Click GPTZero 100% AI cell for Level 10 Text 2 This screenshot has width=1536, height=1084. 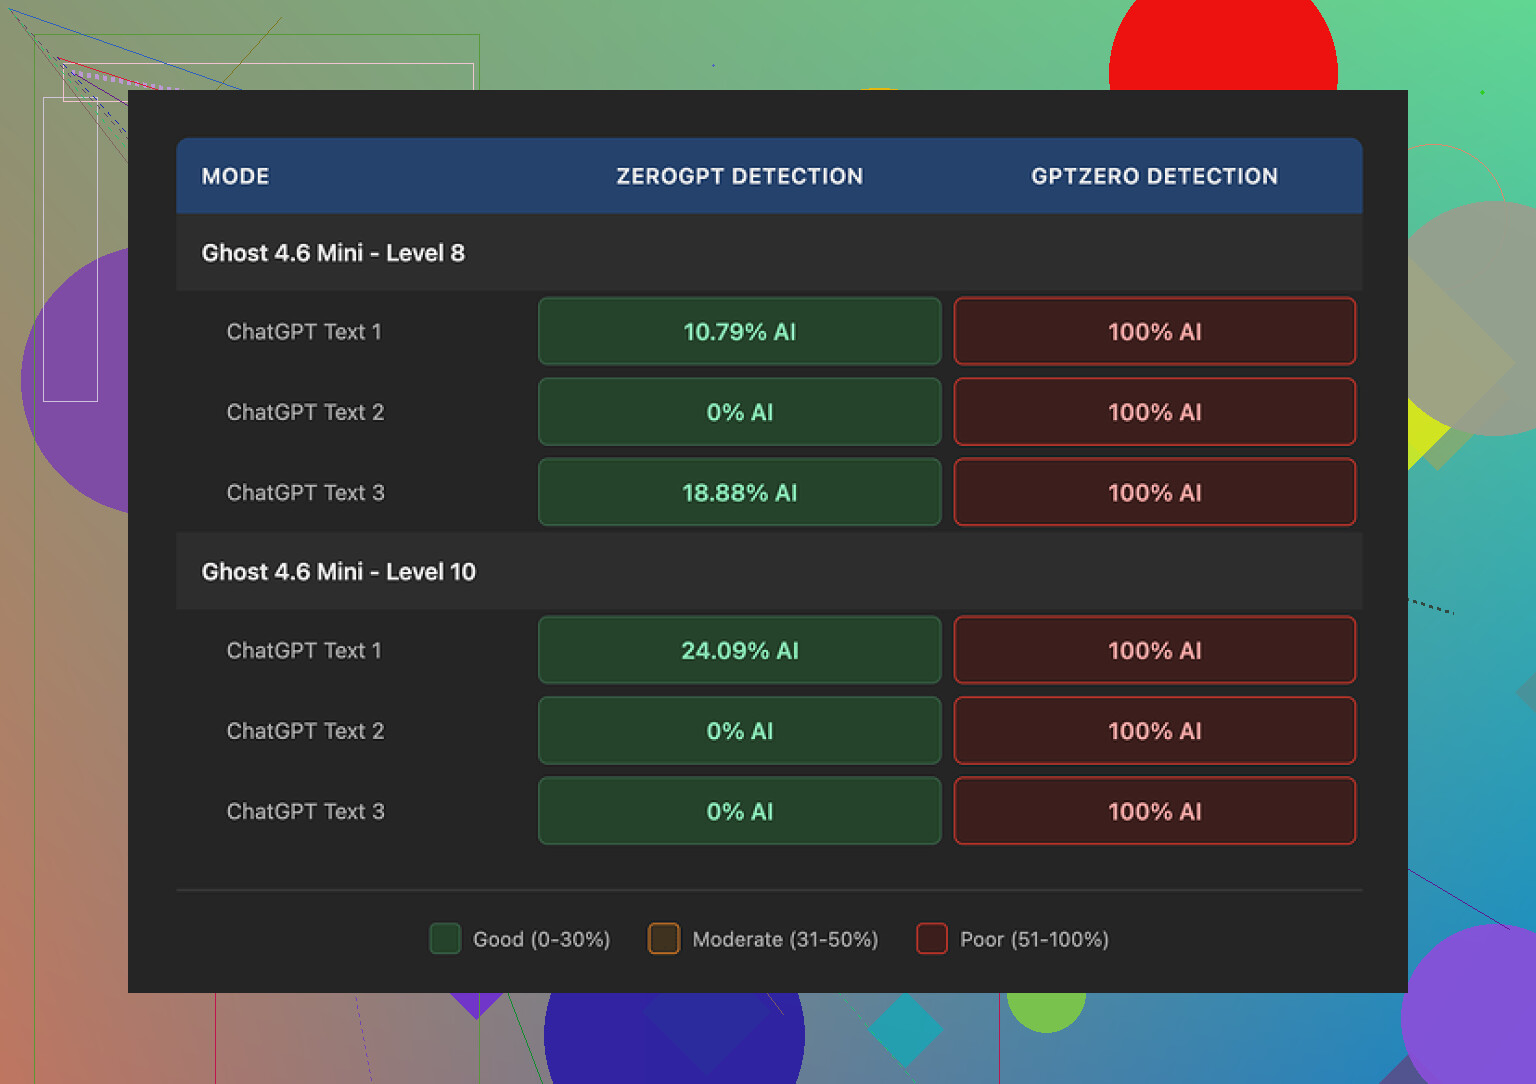tap(1154, 731)
